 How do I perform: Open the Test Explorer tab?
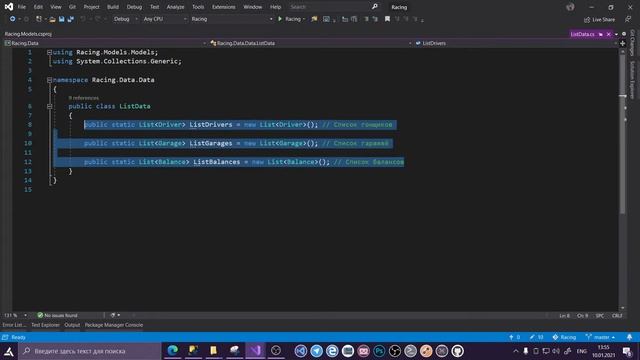click(45, 325)
